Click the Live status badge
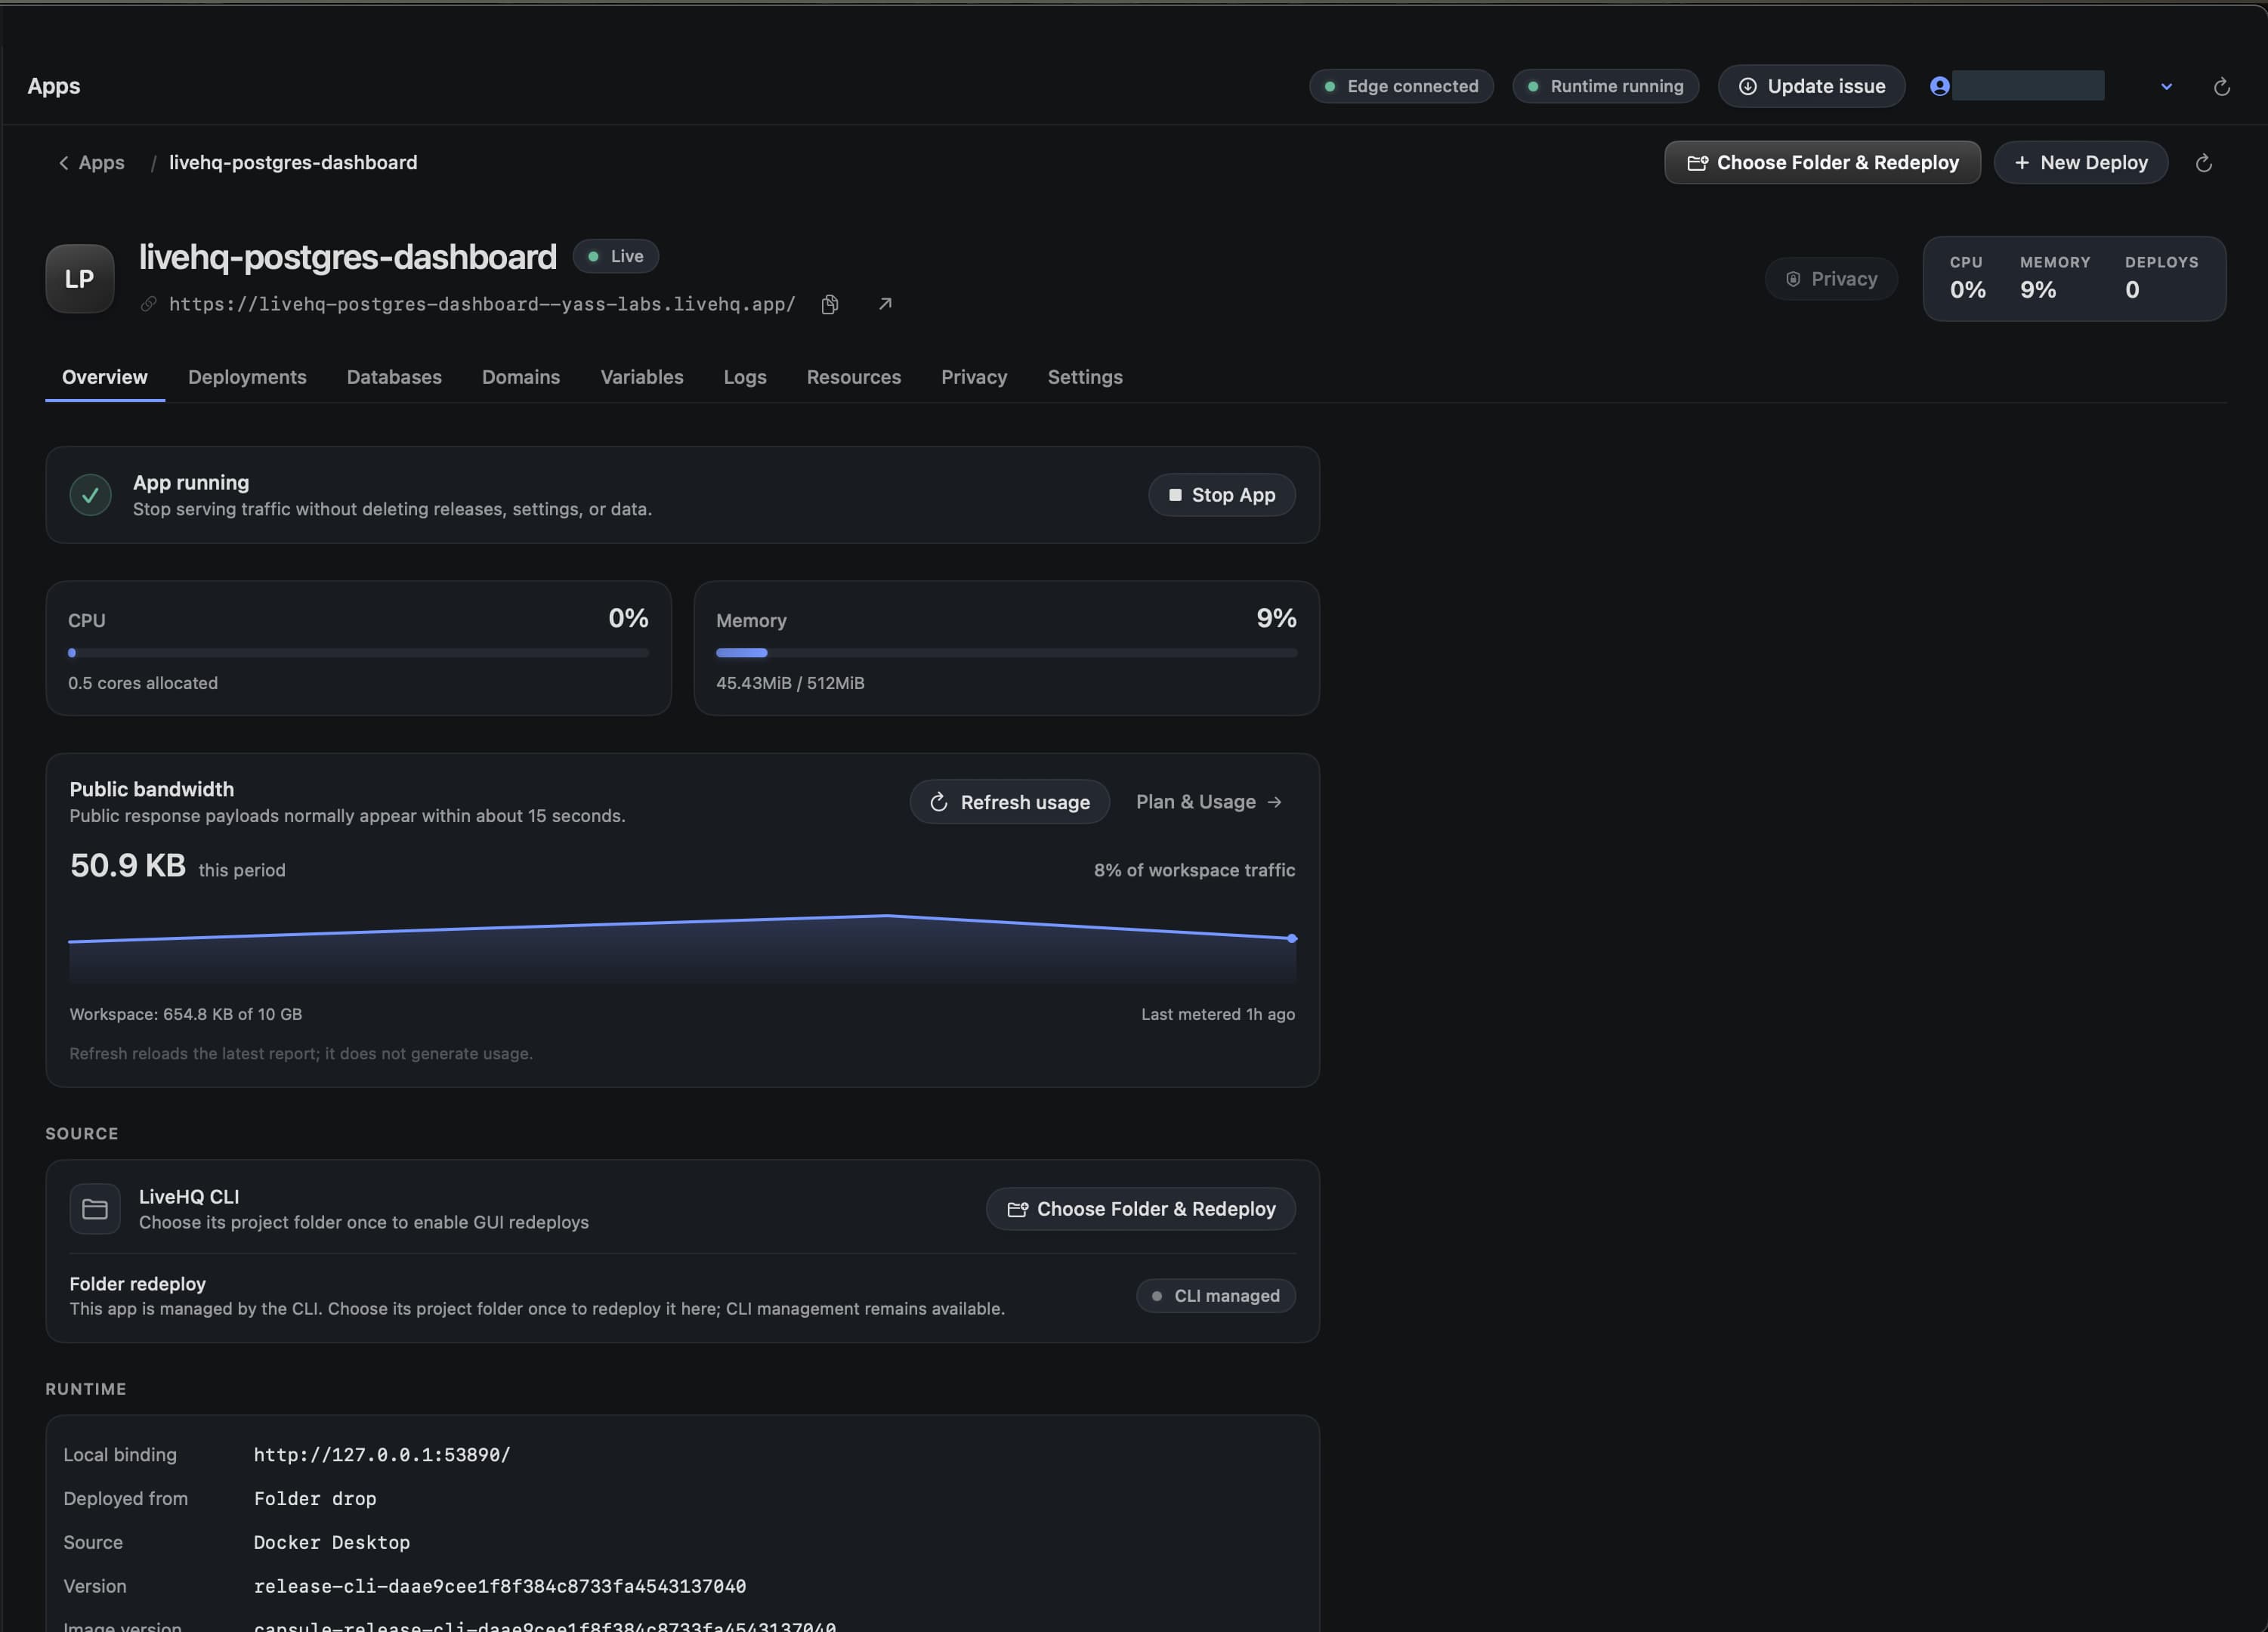 point(616,256)
